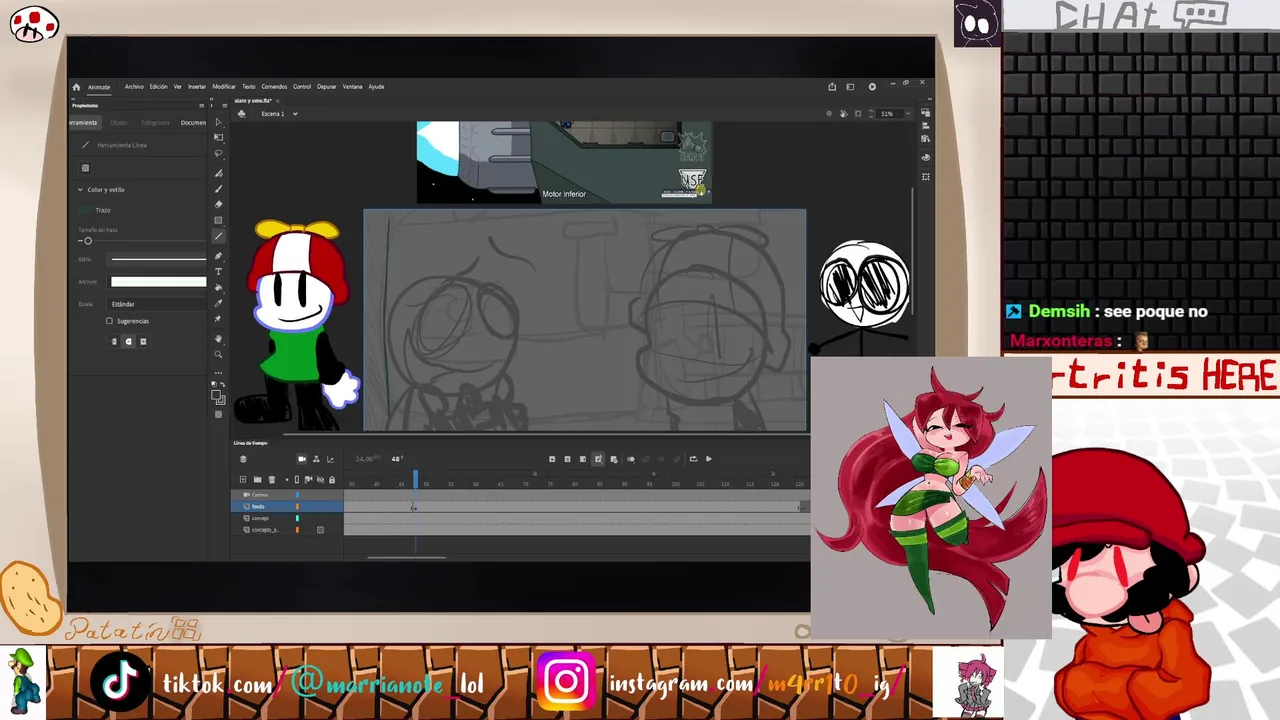
Task: Select the Lasso tool
Action: point(219,154)
